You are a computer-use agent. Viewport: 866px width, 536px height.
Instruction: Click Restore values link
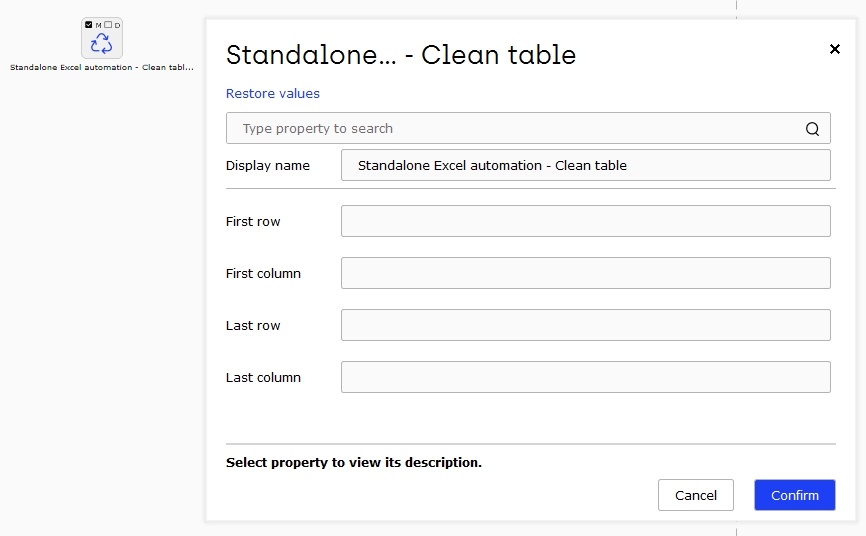pyautogui.click(x=273, y=93)
